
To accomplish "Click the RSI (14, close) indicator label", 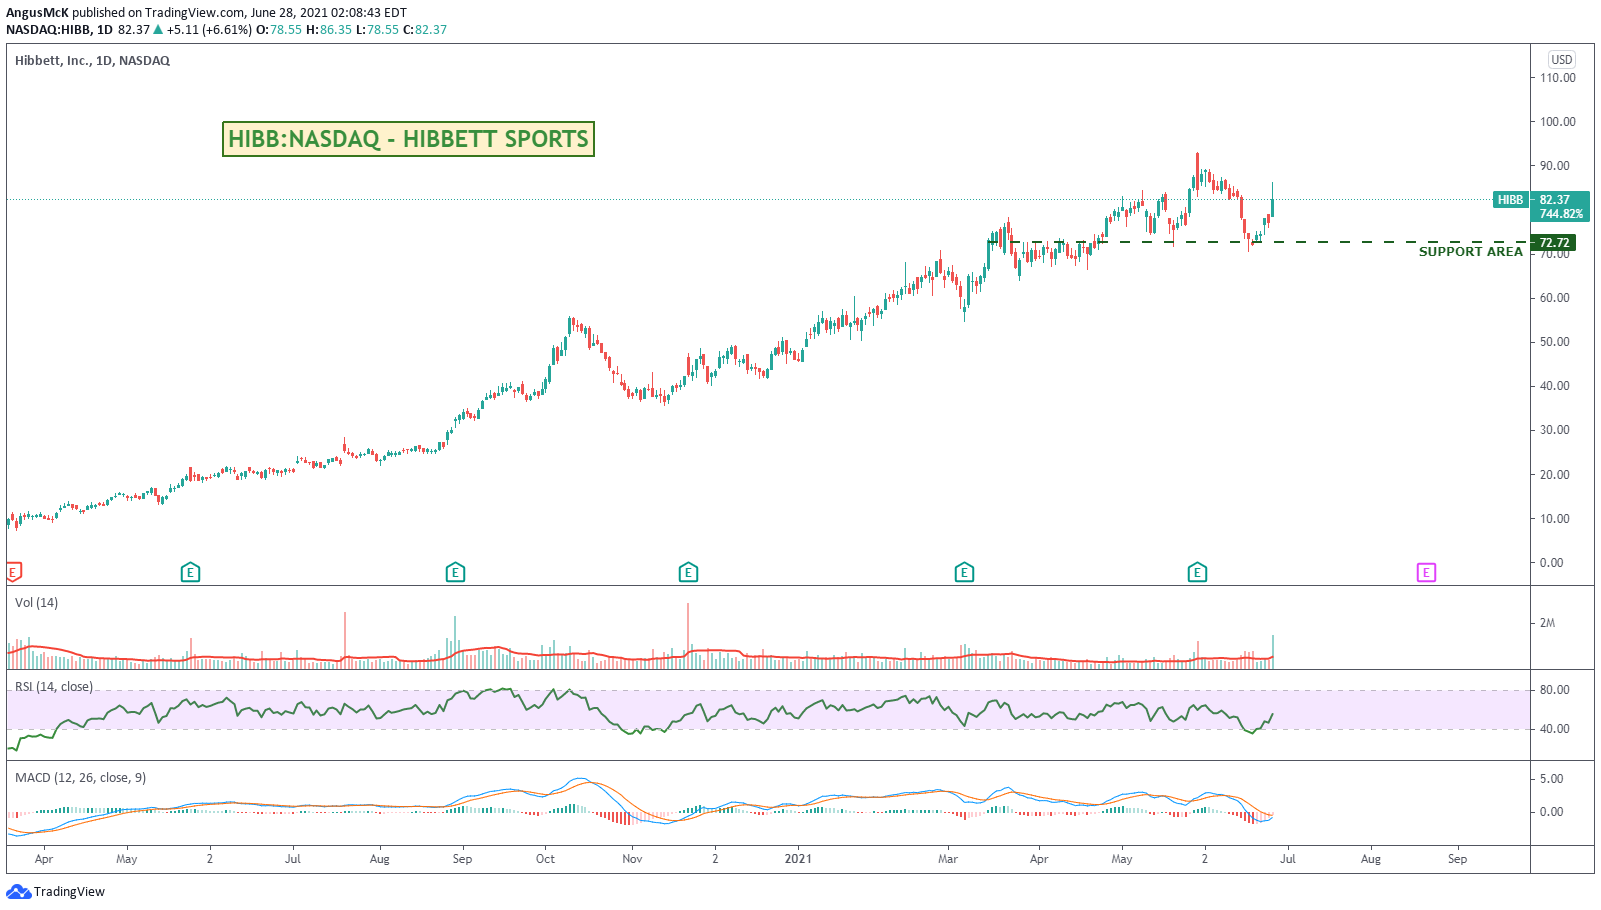I will (x=54, y=687).
